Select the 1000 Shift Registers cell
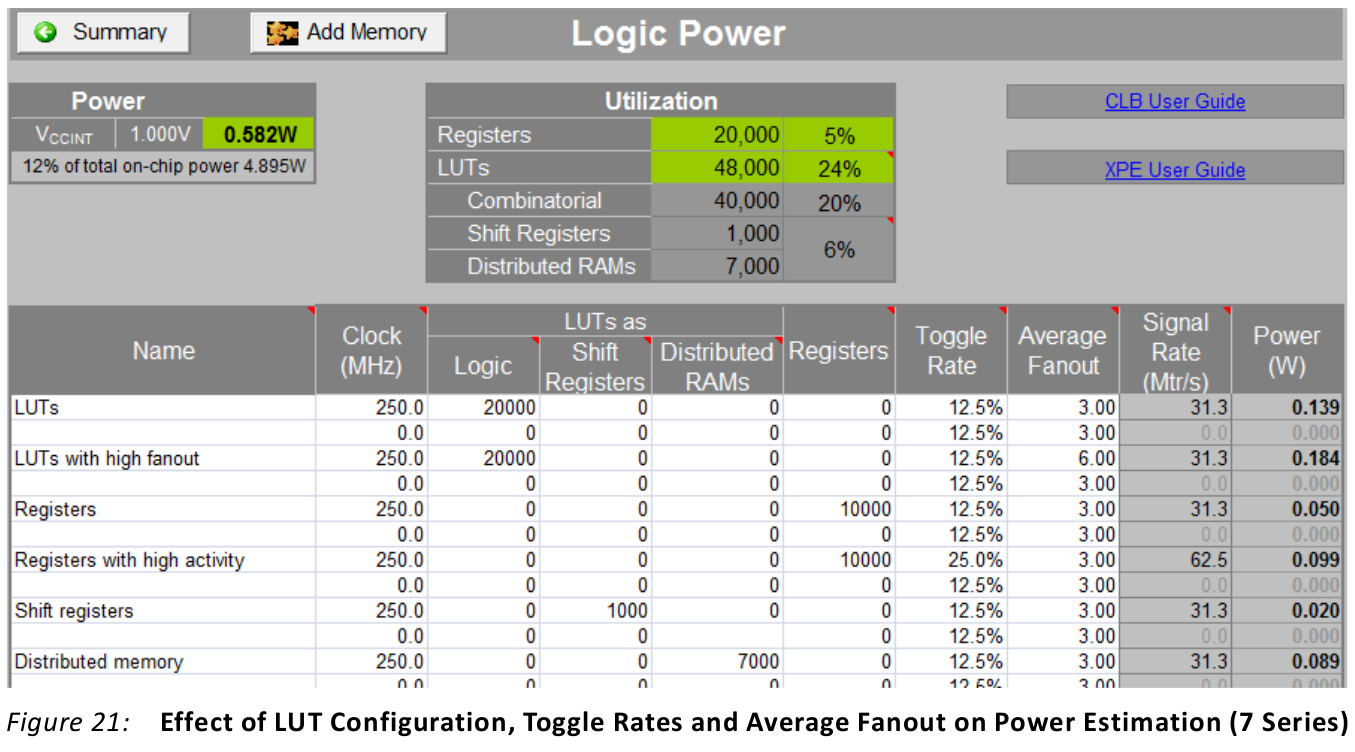The height and width of the screenshot is (752, 1355). click(595, 611)
